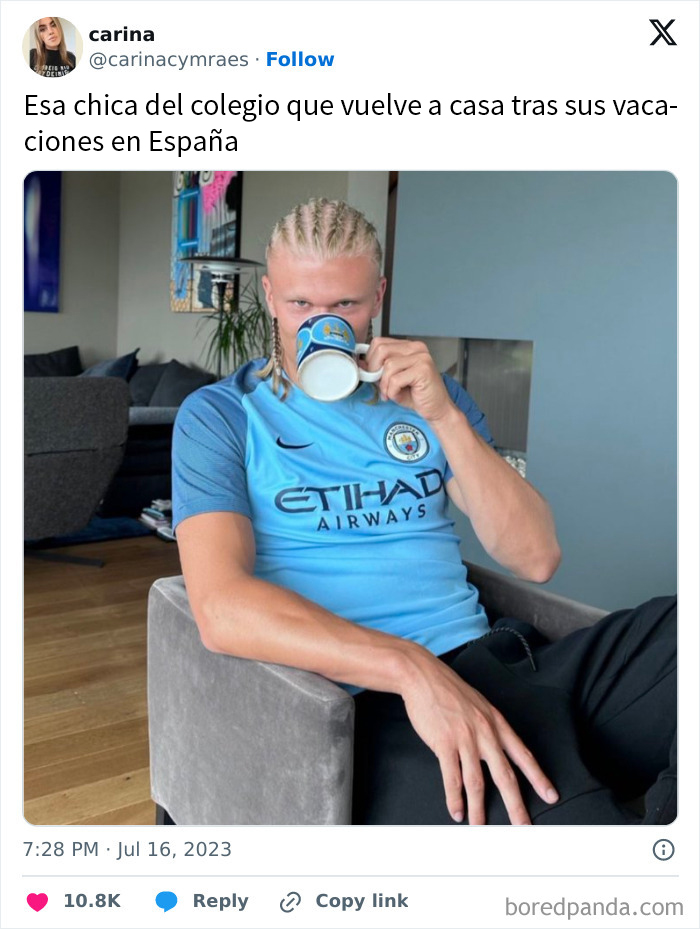Viewport: 700px width, 929px height.
Task: Click the blue reply speech bubble icon
Action: point(166,901)
